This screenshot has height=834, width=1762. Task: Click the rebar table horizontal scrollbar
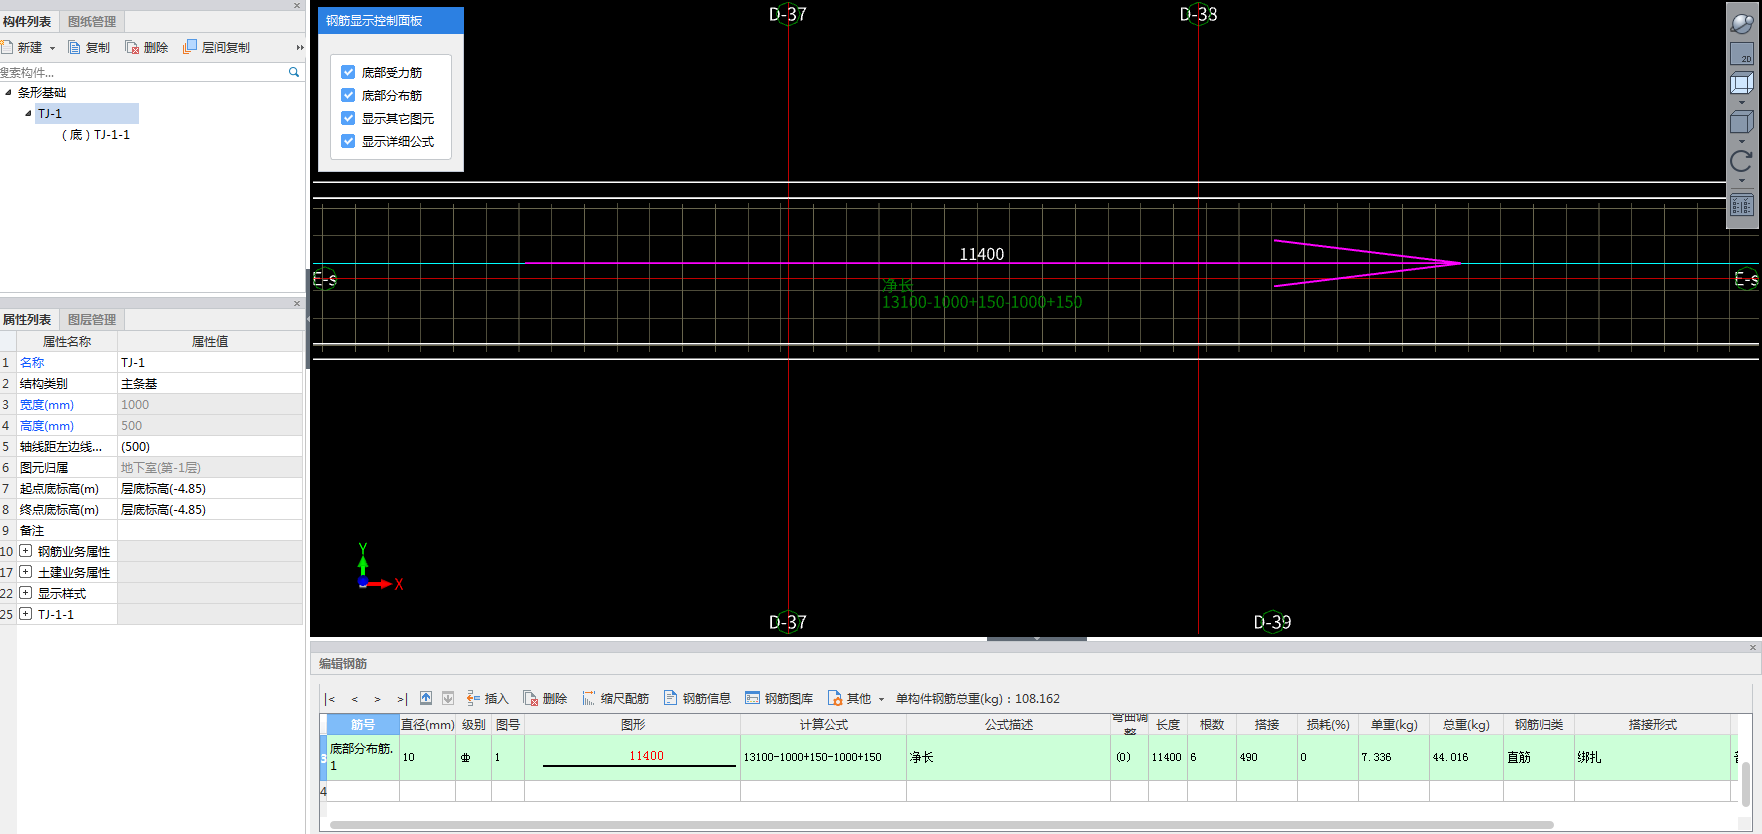click(940, 825)
